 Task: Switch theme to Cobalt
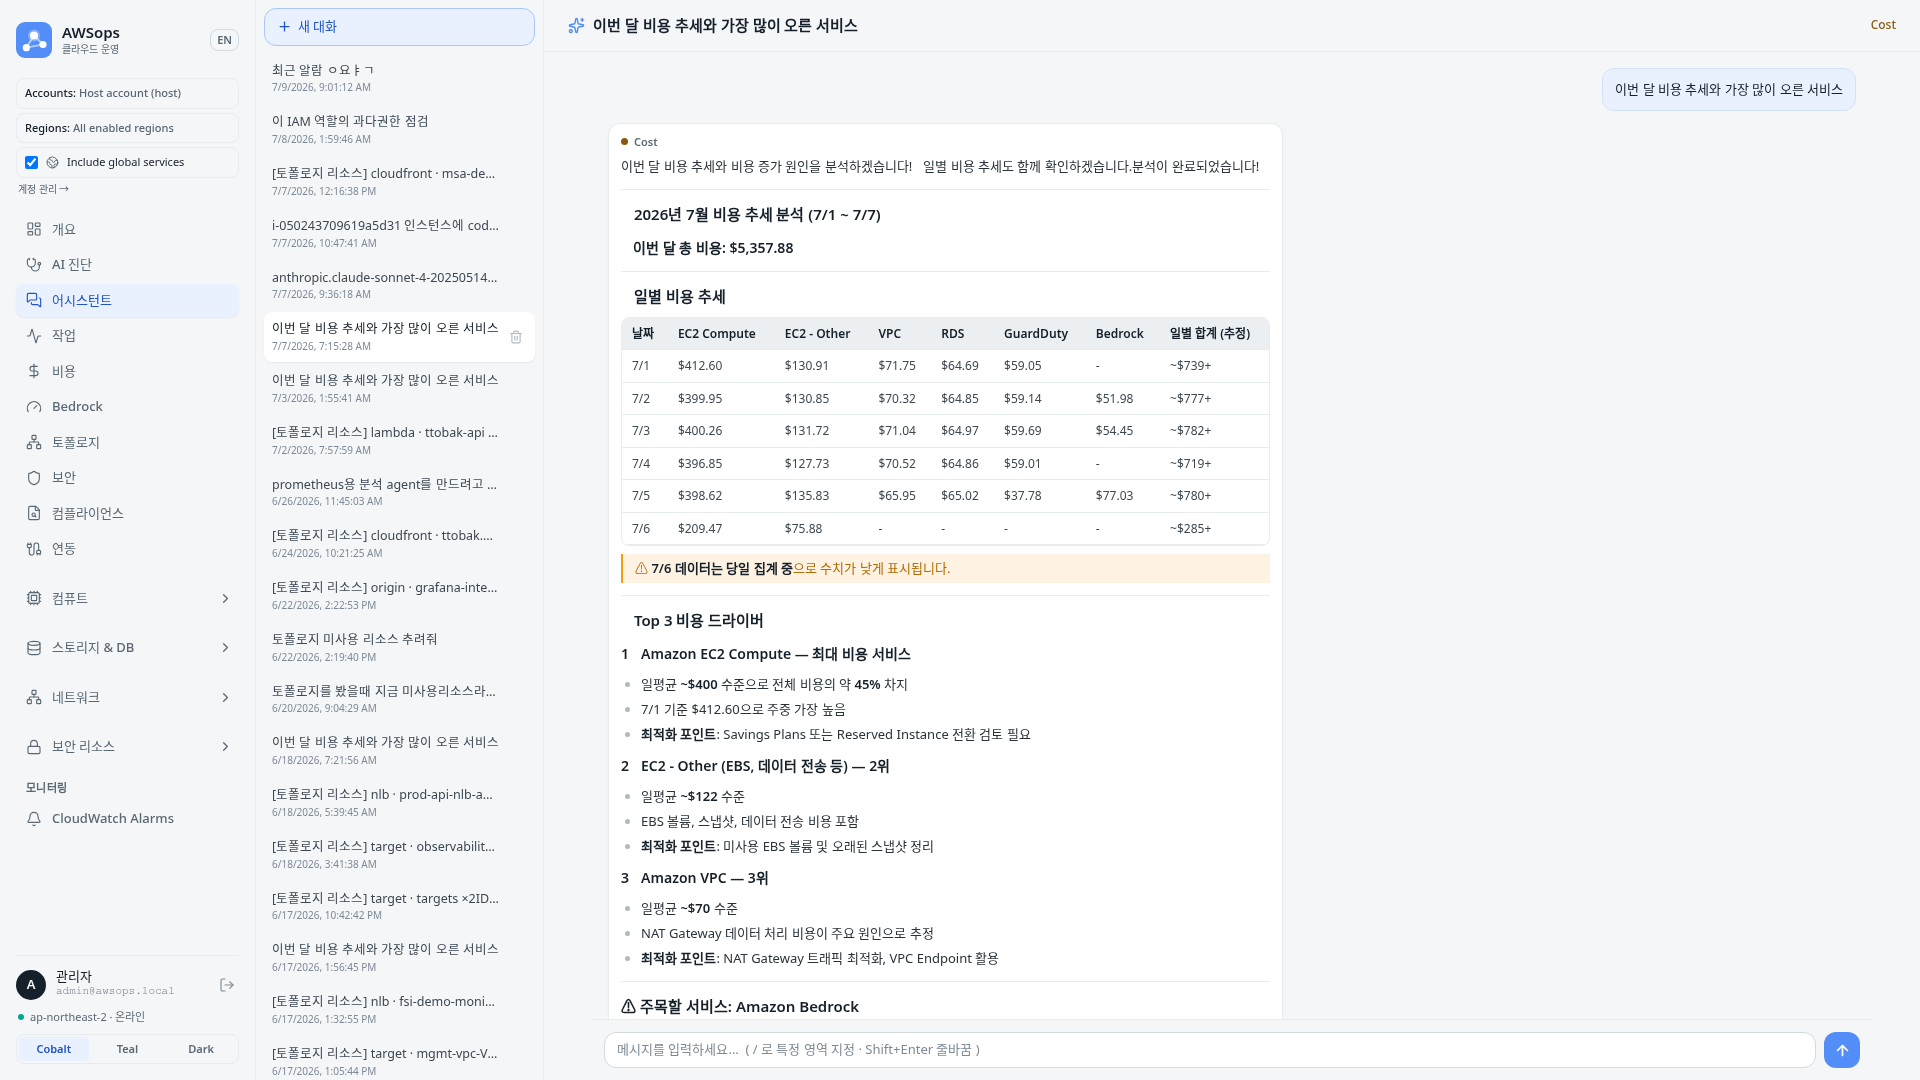(54, 1049)
